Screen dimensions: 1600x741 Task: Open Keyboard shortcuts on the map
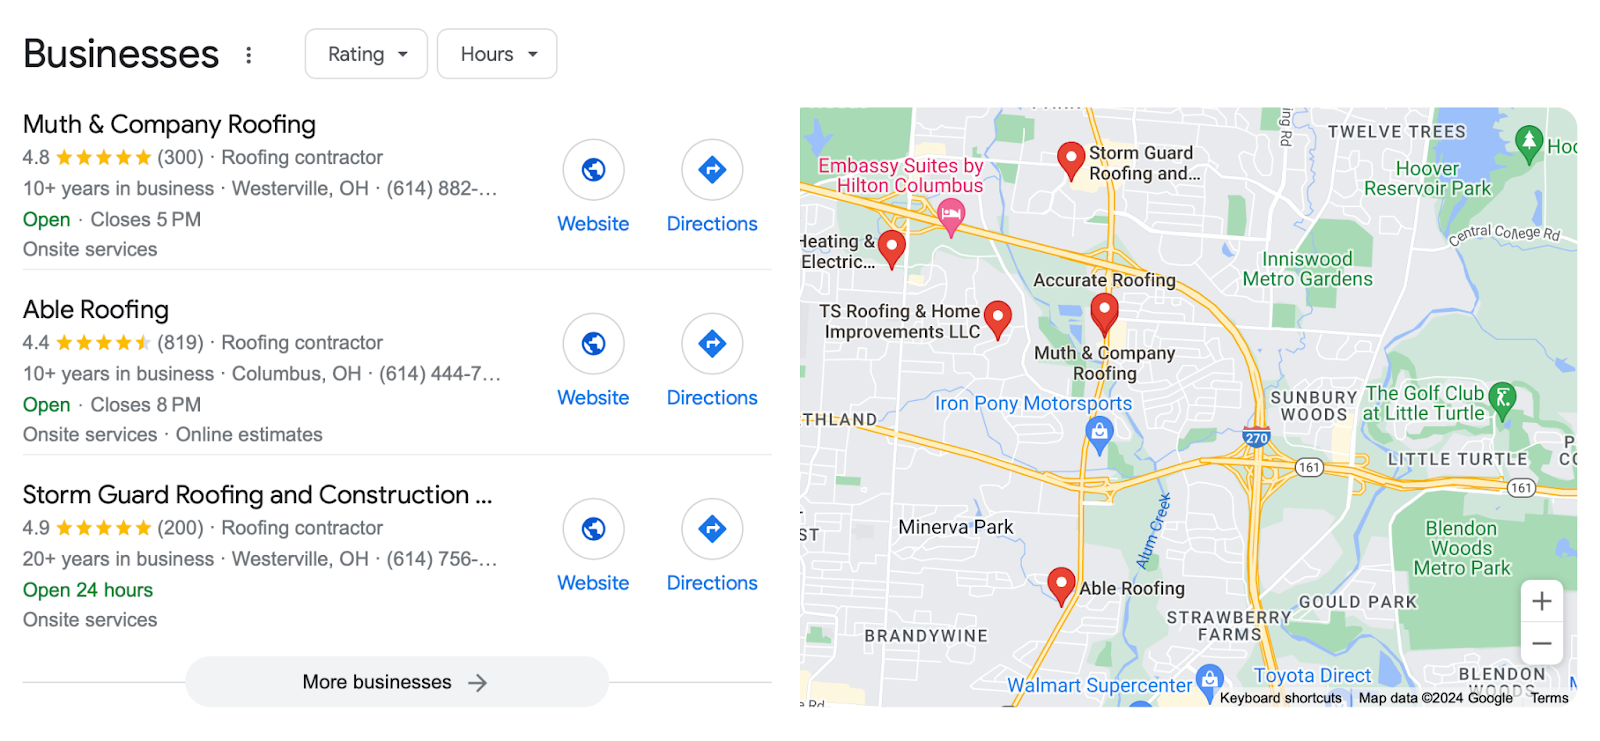tap(1280, 698)
